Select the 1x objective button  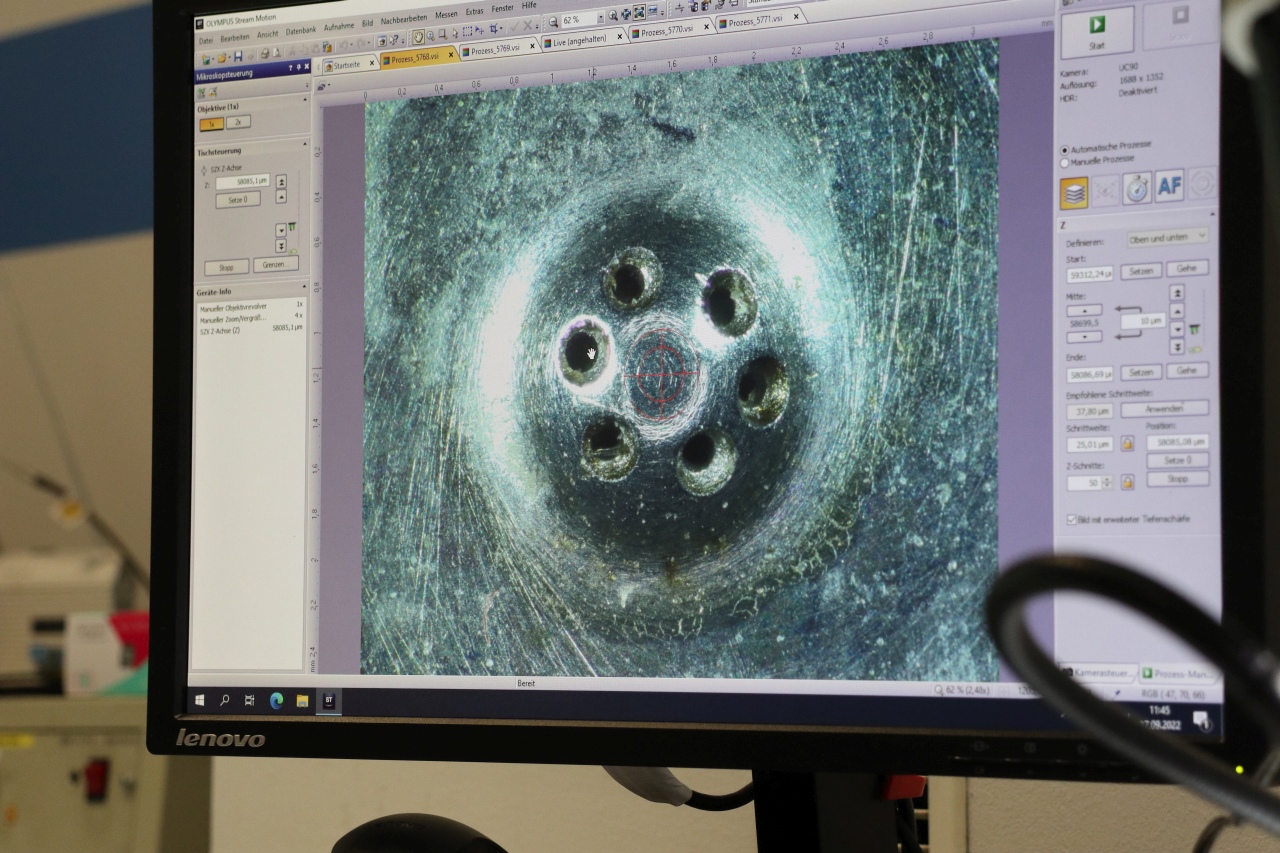[x=211, y=124]
